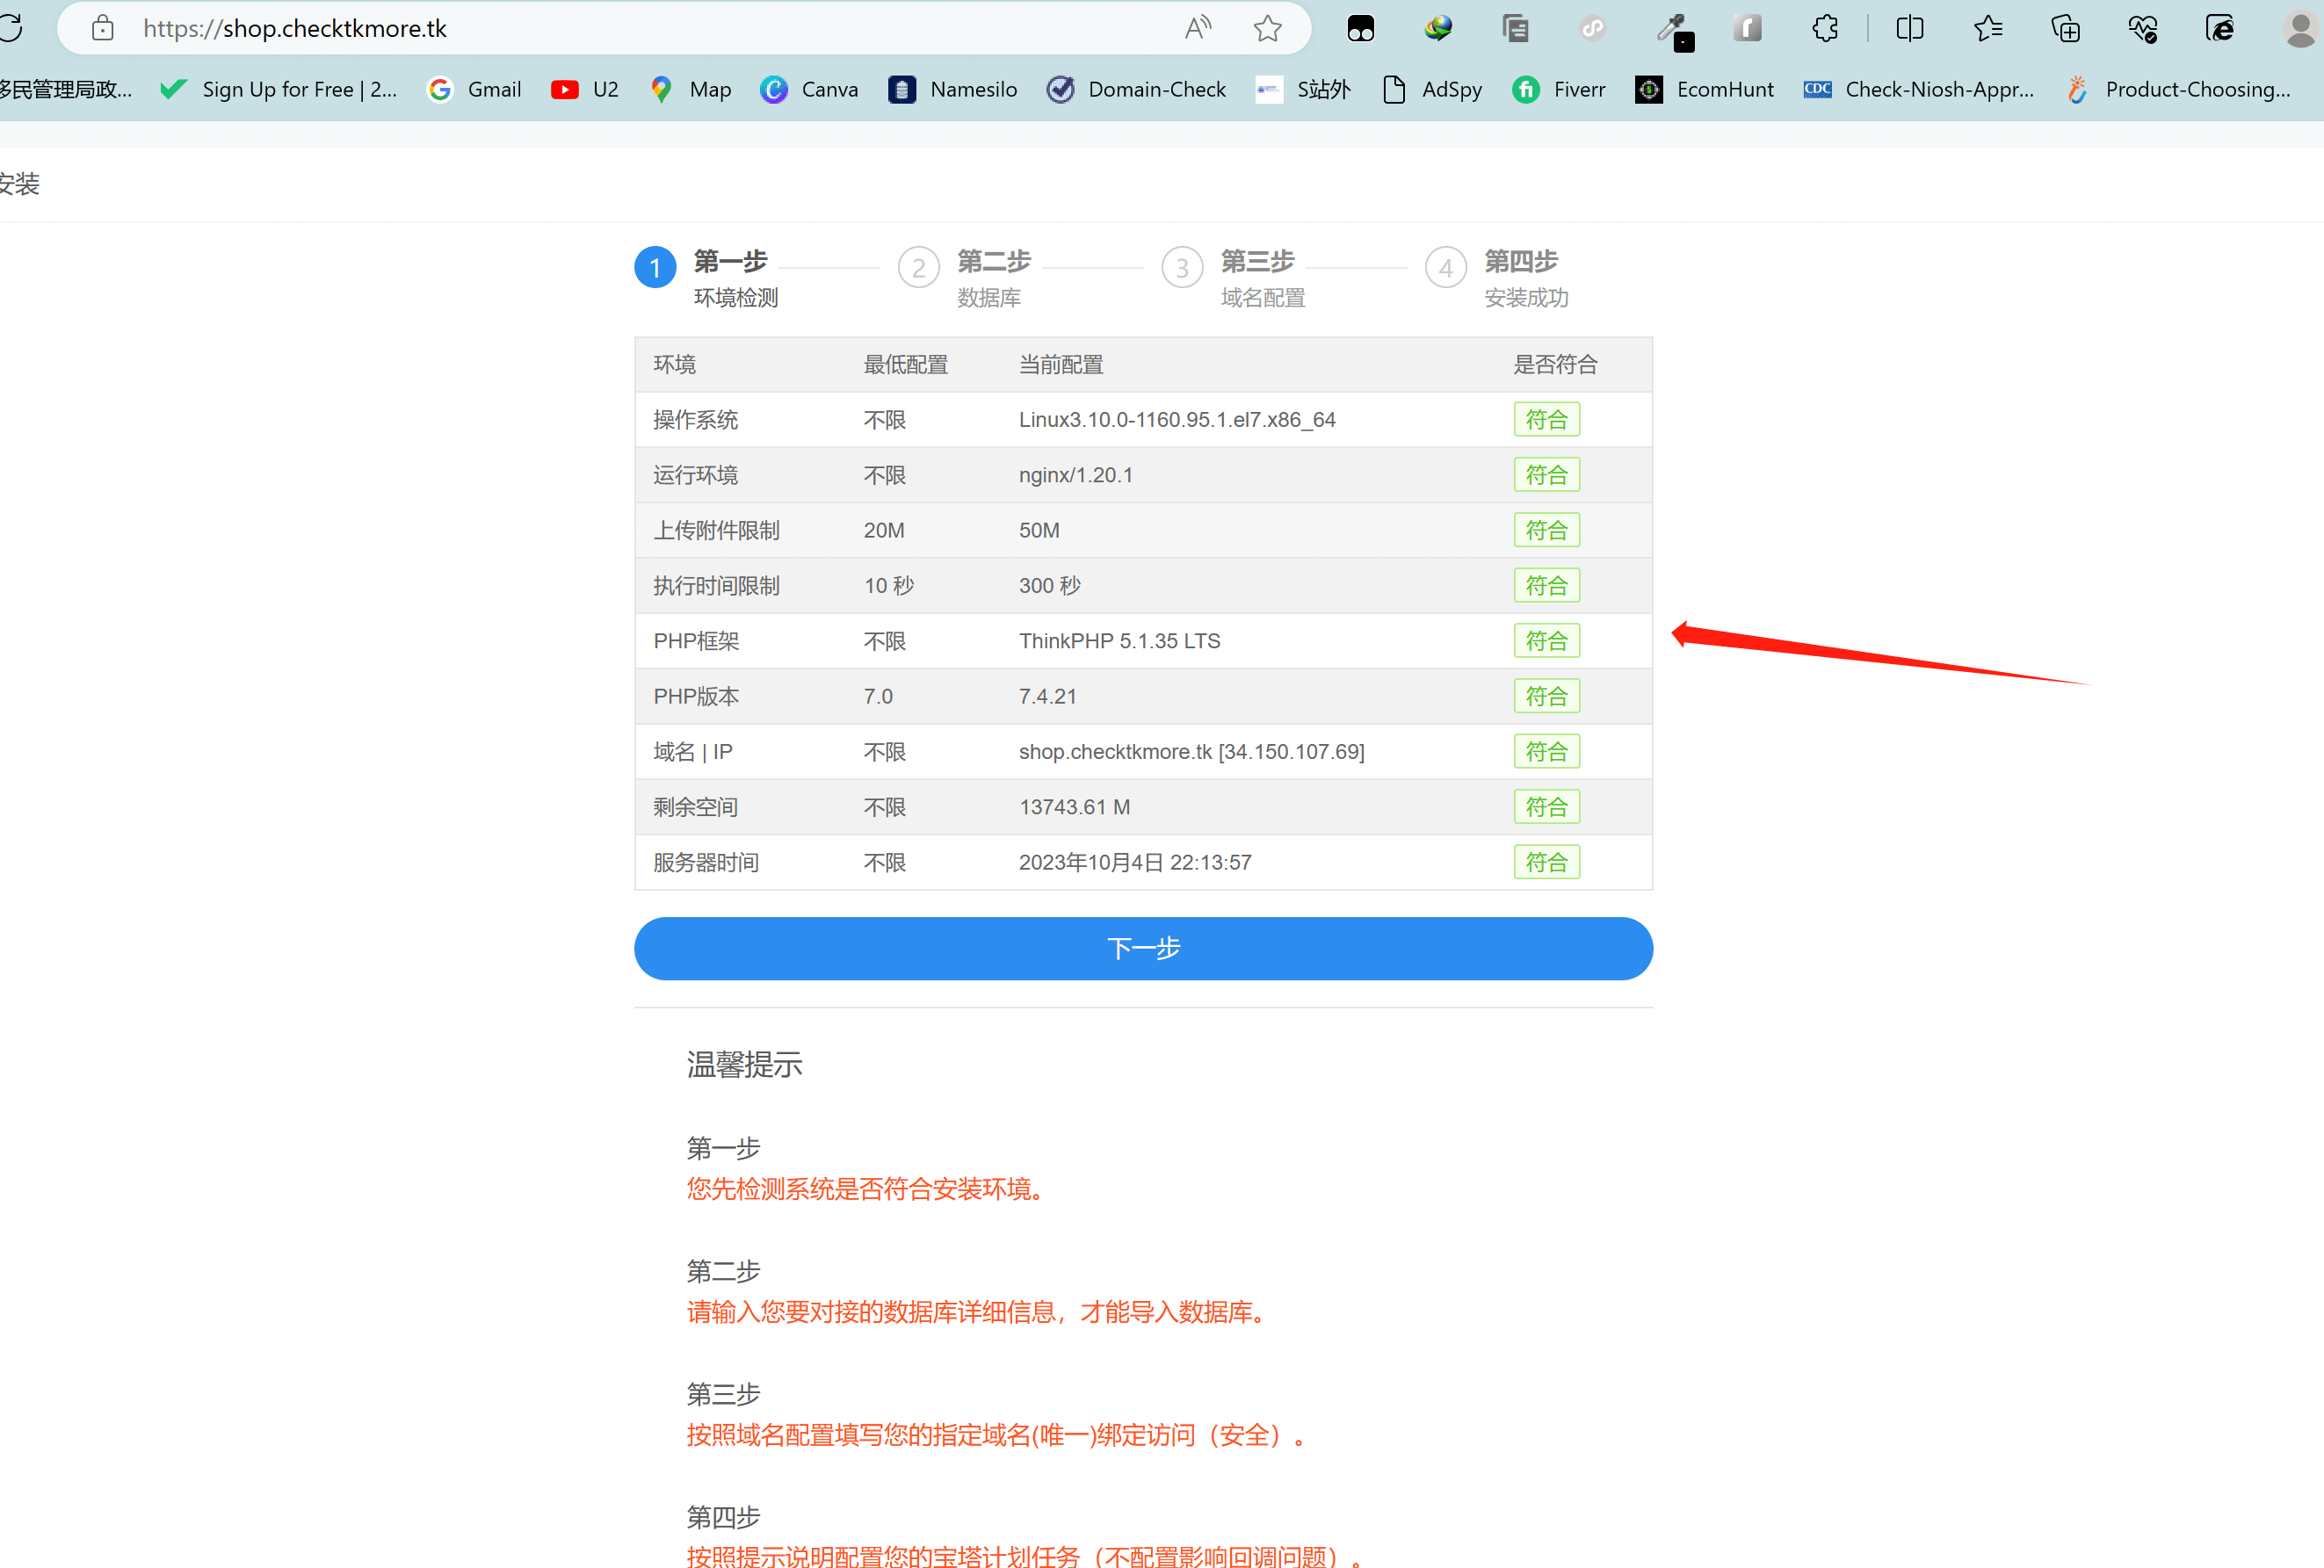This screenshot has width=2324, height=1568.
Task: Open the Extensions puzzle icon
Action: click(1825, 28)
